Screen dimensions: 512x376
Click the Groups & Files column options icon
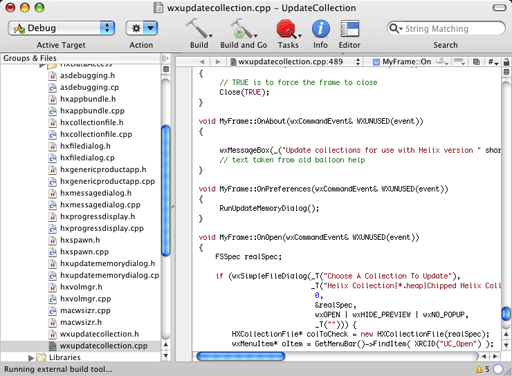tap(165, 58)
